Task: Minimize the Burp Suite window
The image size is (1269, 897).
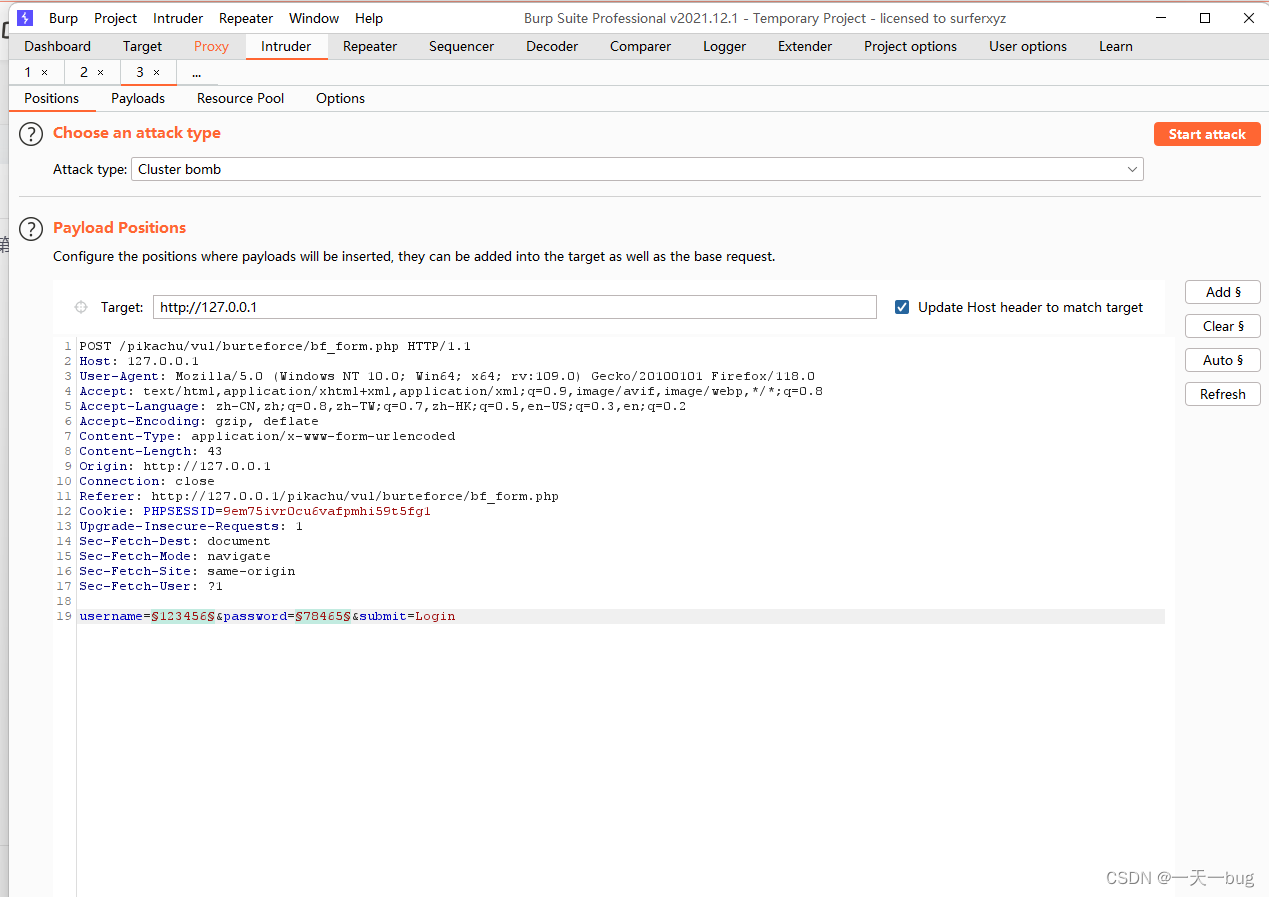Action: [1161, 18]
